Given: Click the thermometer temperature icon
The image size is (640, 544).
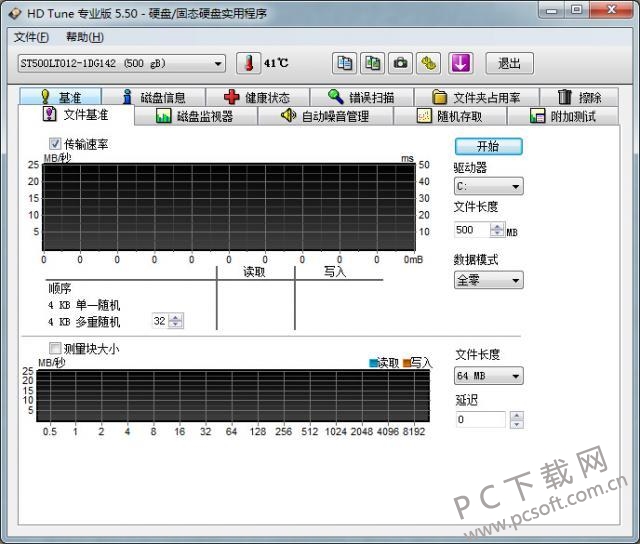Looking at the screenshot, I should point(249,63).
